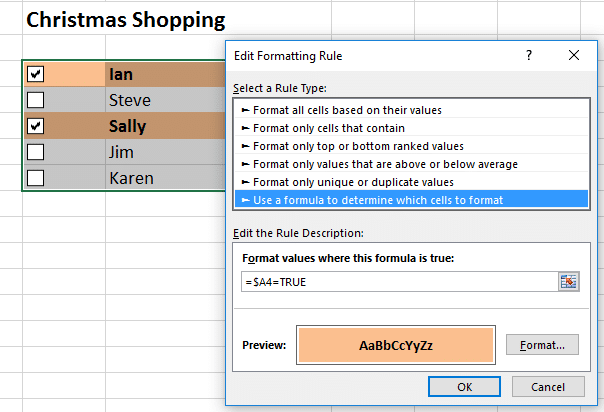Tick the checkbox beside Karen
604x412 pixels.
[x=36, y=178]
